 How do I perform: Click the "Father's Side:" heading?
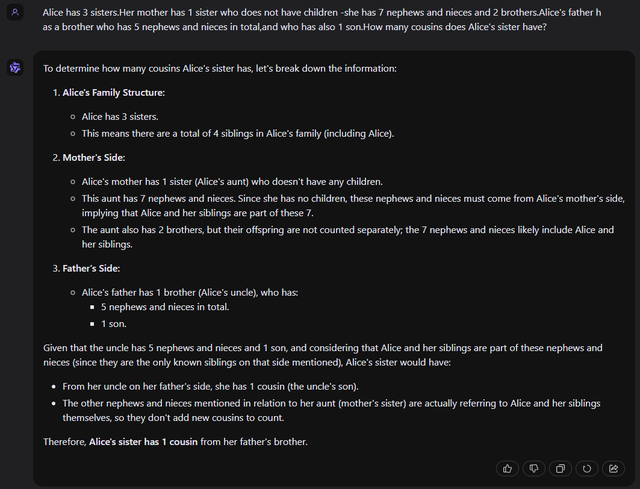click(x=93, y=268)
